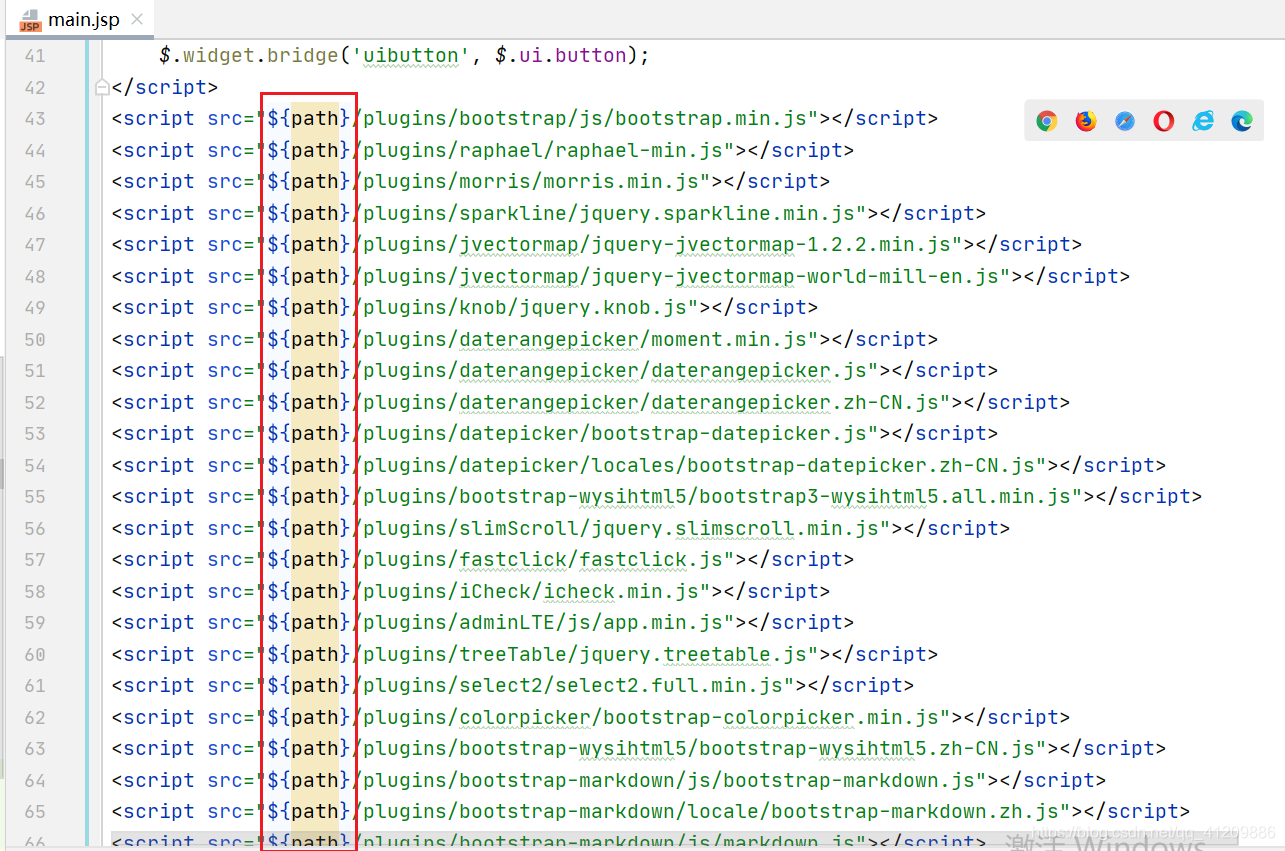Click the jquery.slimscroll.min.js path
1285x851 pixels.
[x=620, y=528]
